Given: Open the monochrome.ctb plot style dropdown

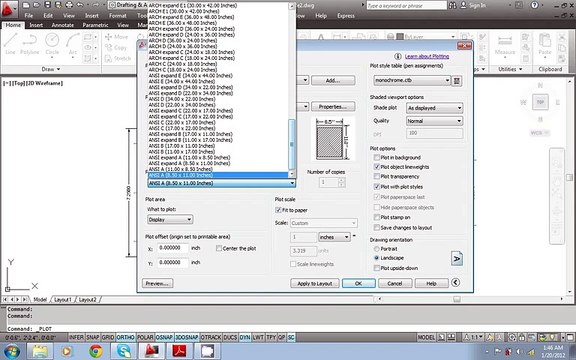Looking at the screenshot, I should [x=412, y=80].
